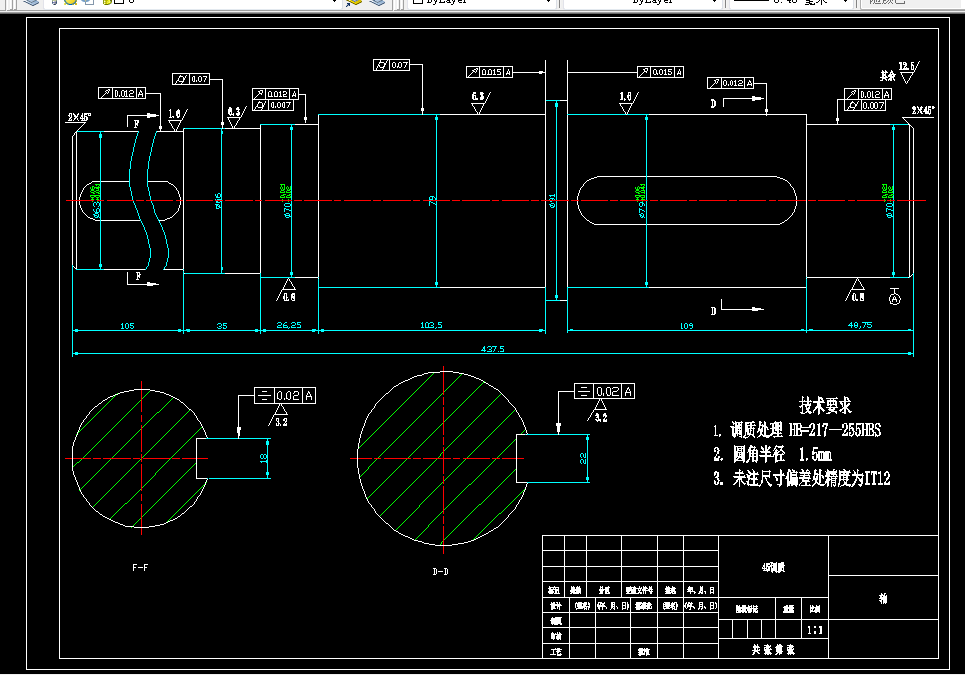Select the circled datum A symbol
The height and width of the screenshot is (675, 965).
[894, 299]
